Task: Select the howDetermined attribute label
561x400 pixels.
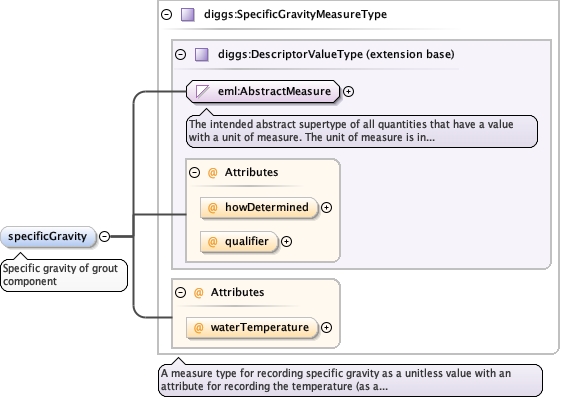Action: click(267, 207)
